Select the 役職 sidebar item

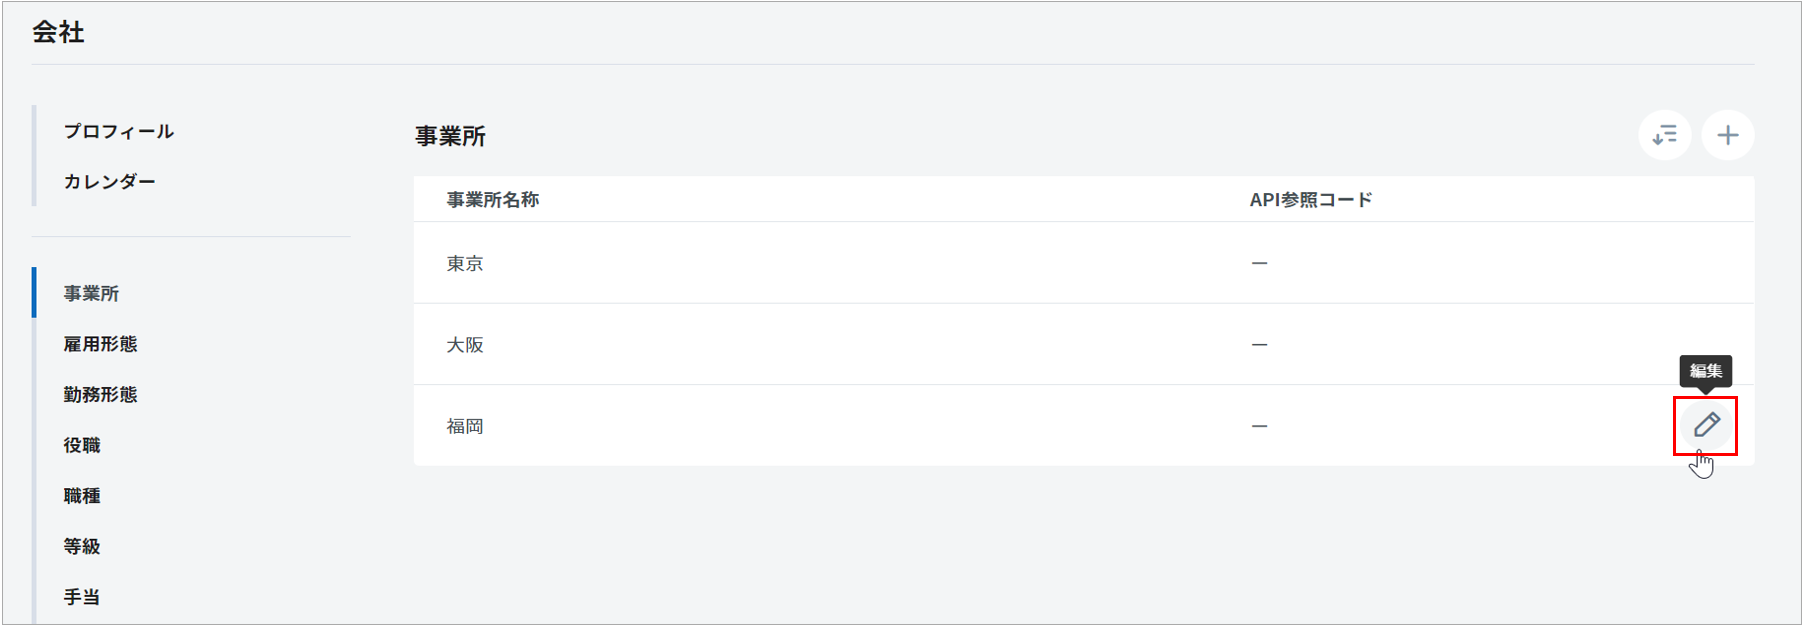coord(82,445)
